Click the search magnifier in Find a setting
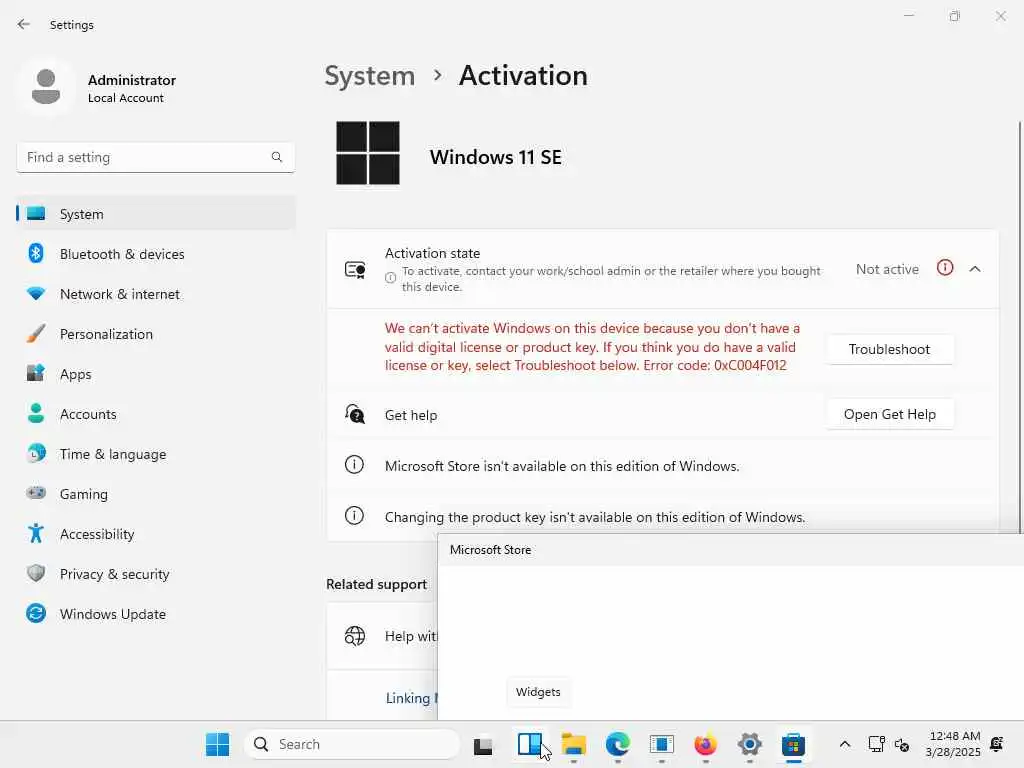Viewport: 1024px width, 768px height. click(x=277, y=157)
